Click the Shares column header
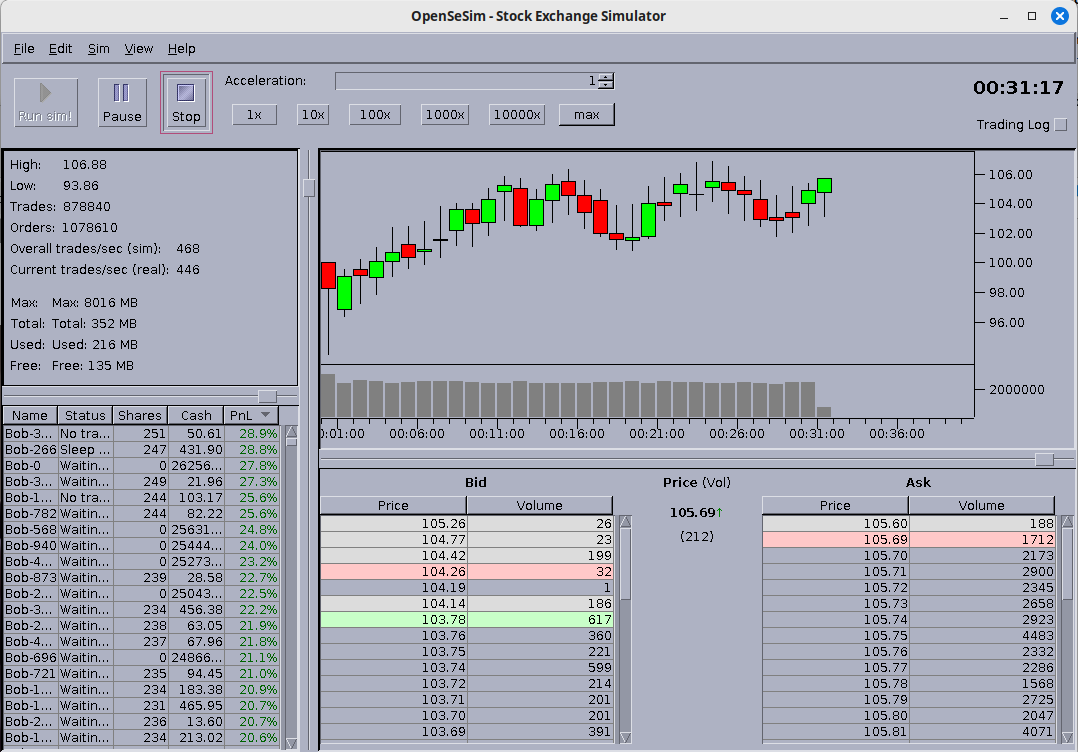The width and height of the screenshot is (1078, 752). click(x=139, y=415)
